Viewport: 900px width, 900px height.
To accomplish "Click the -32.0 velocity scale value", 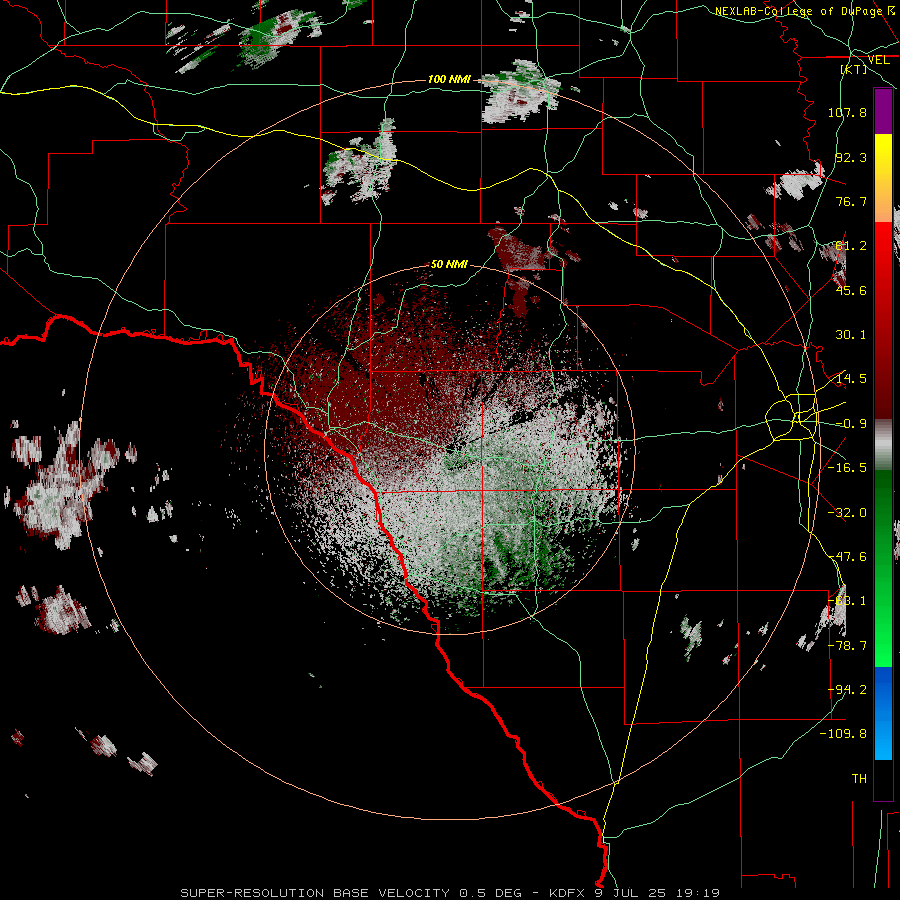I will (x=847, y=513).
